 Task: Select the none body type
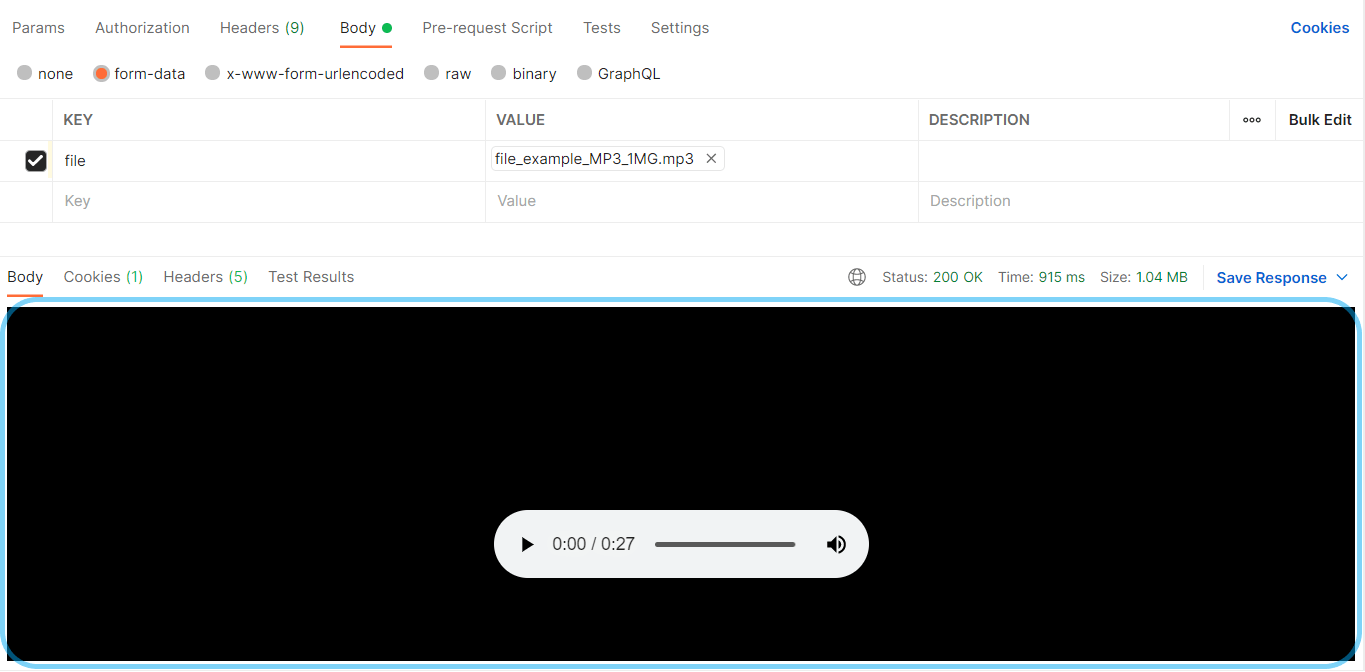pyautogui.click(x=25, y=73)
